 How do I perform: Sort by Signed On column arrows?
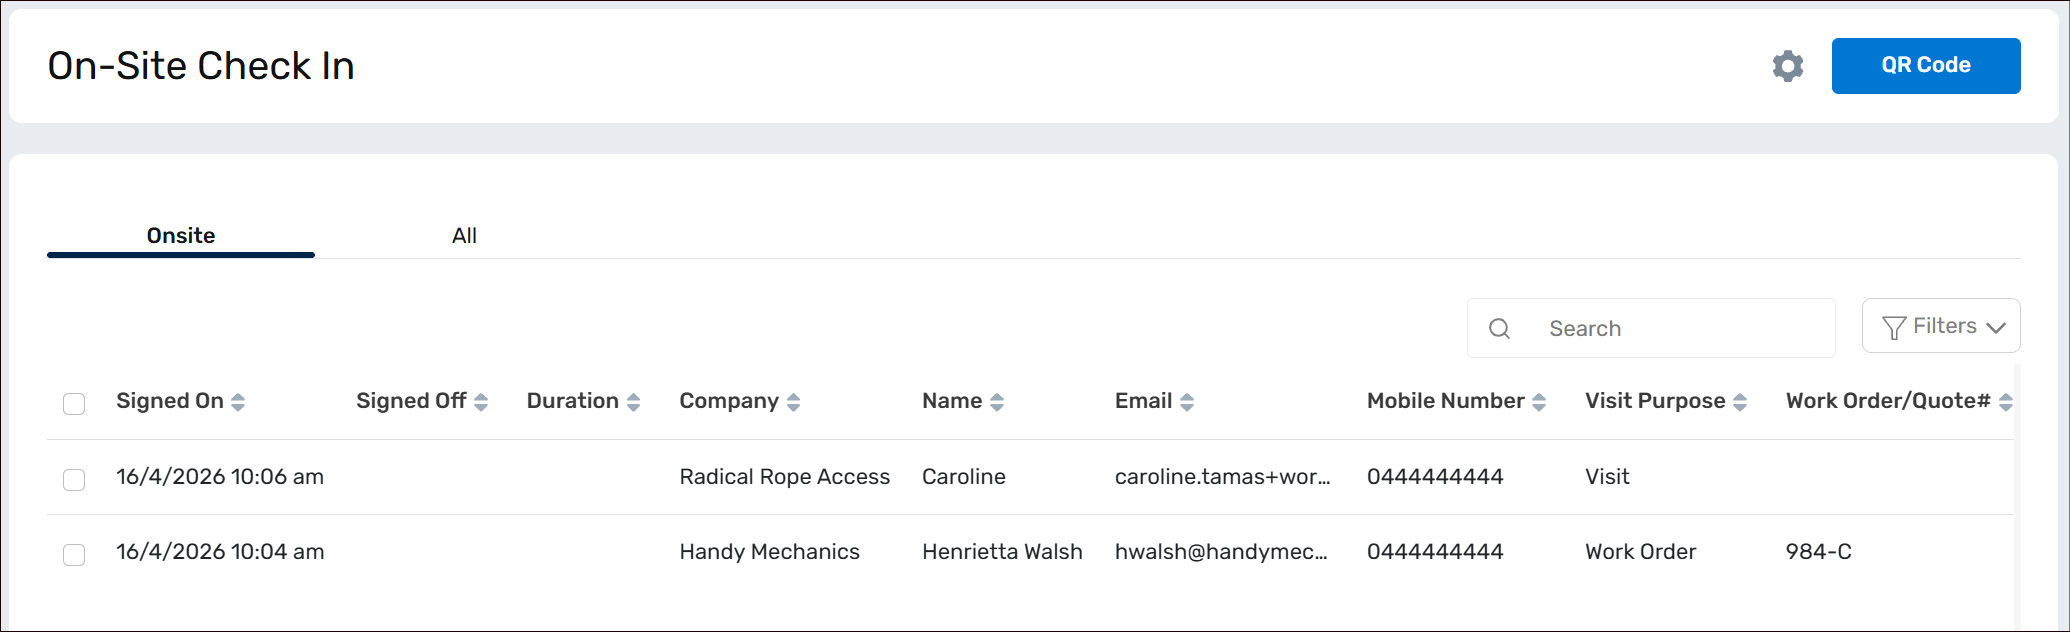[x=238, y=402]
